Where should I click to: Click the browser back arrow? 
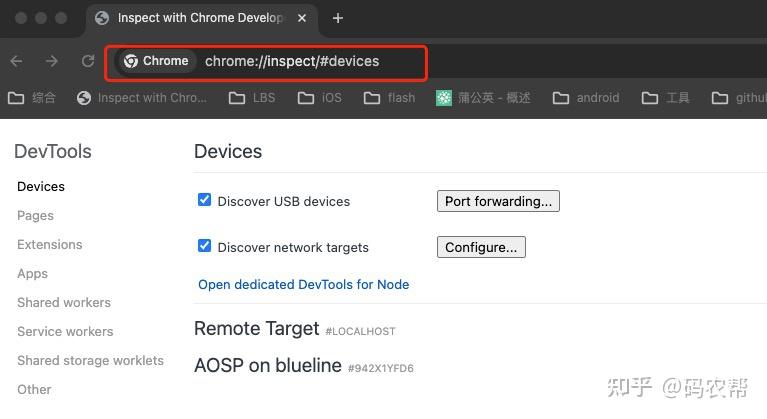(16, 62)
